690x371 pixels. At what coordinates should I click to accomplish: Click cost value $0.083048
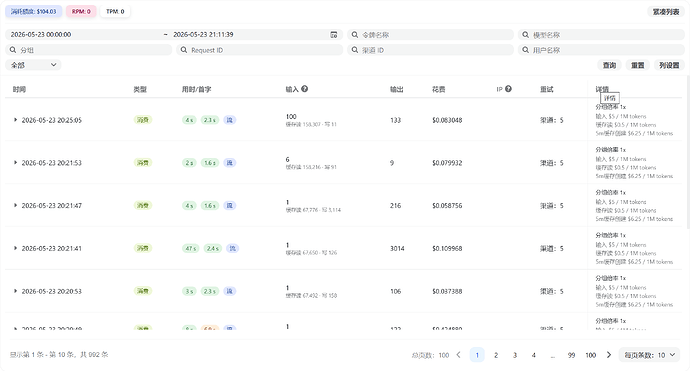pyautogui.click(x=447, y=120)
